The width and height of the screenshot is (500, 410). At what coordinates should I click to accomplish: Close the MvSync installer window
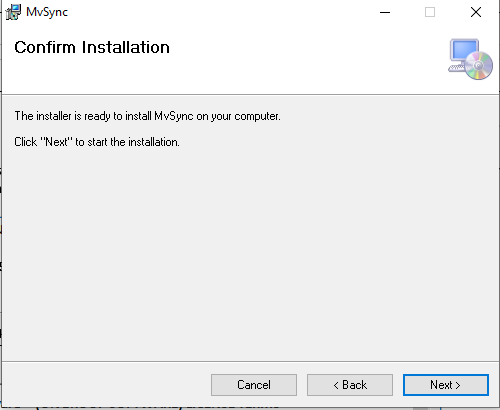point(476,12)
